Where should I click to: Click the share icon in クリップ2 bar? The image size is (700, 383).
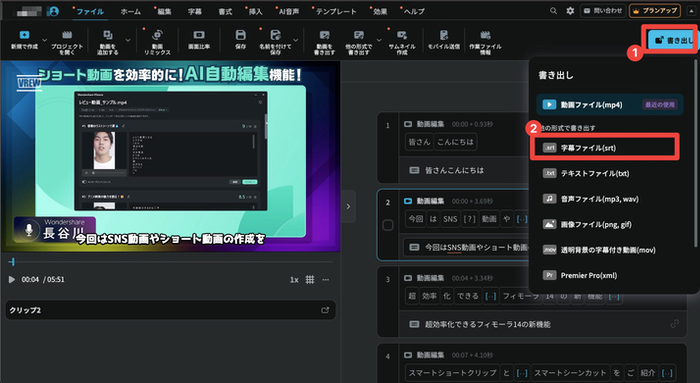(325, 310)
